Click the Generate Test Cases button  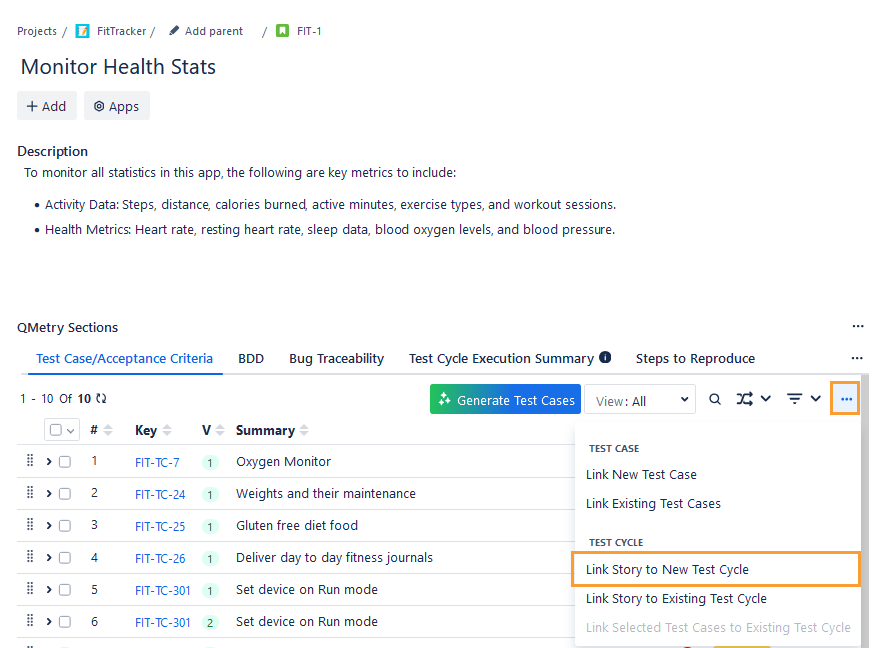coord(505,398)
